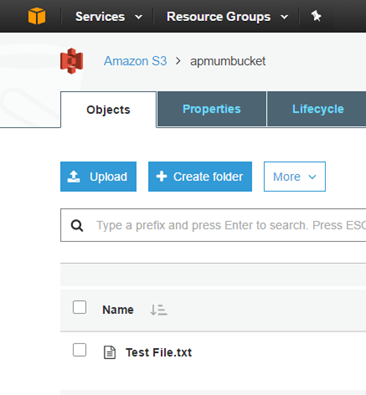Expand the More dropdown
This screenshot has width=366, height=395.
295,177
